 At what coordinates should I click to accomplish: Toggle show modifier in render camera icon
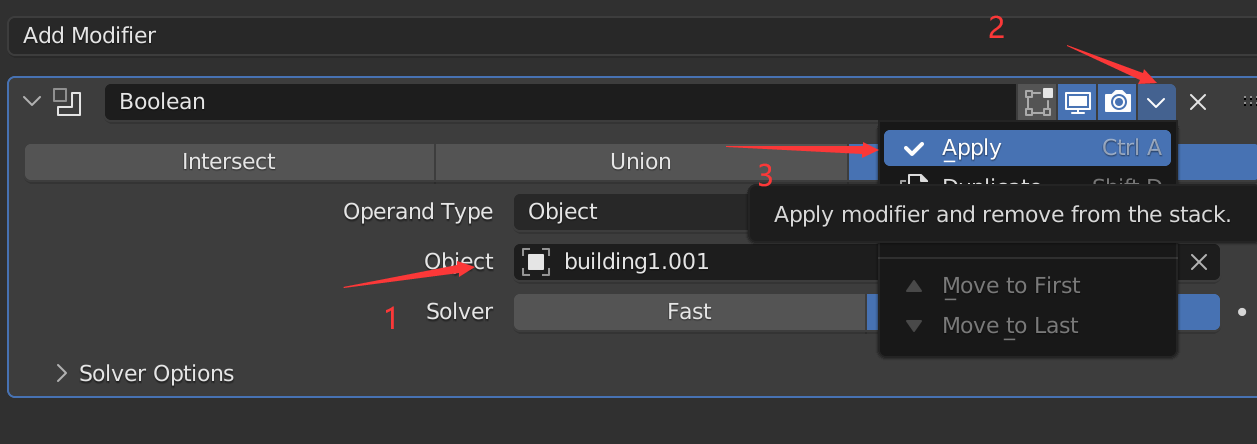(x=1117, y=102)
